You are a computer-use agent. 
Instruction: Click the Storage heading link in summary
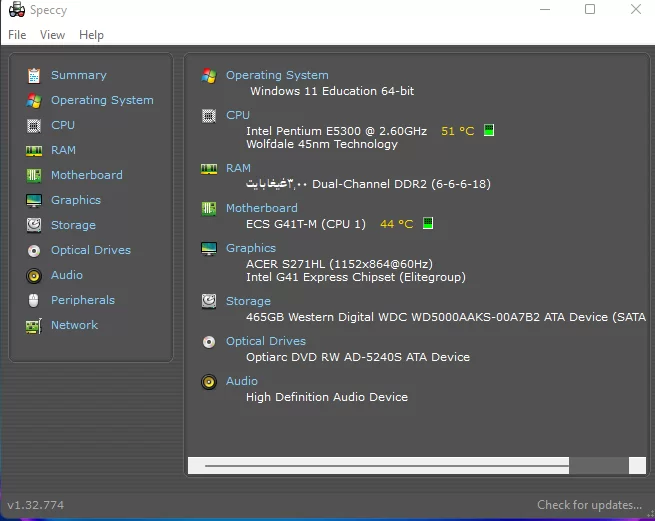249,301
